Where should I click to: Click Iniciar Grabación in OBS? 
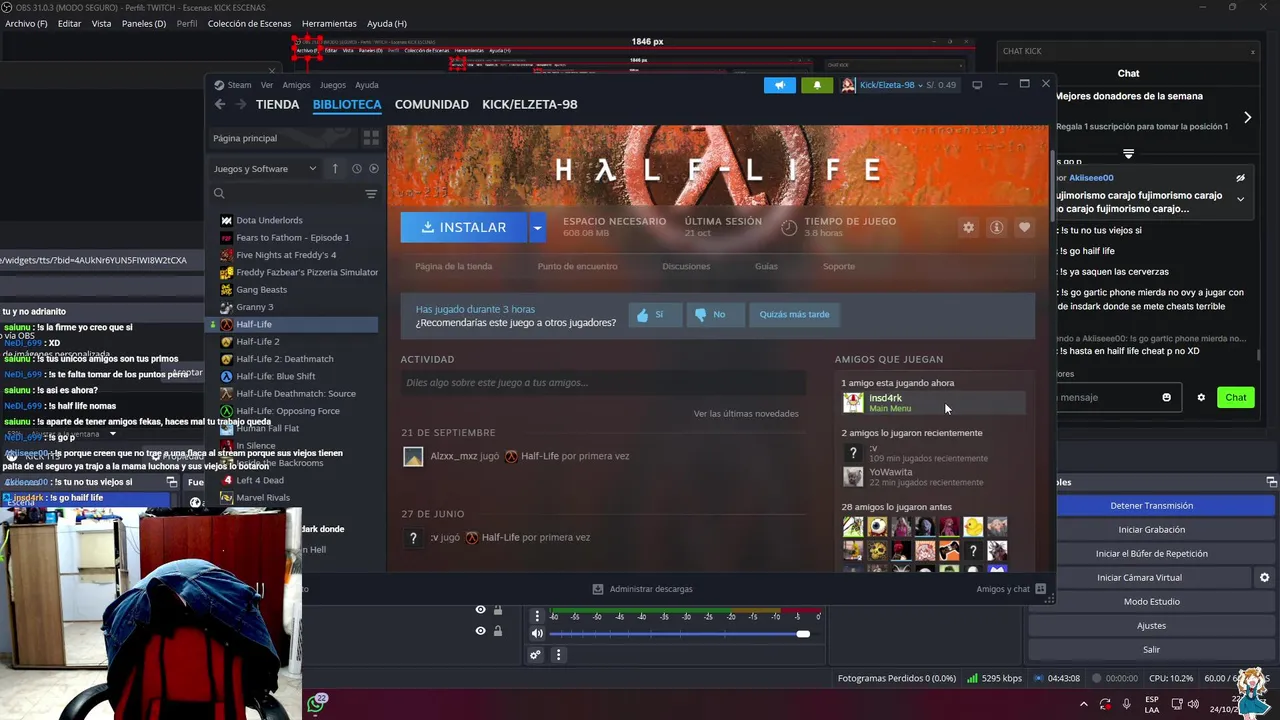(1151, 529)
